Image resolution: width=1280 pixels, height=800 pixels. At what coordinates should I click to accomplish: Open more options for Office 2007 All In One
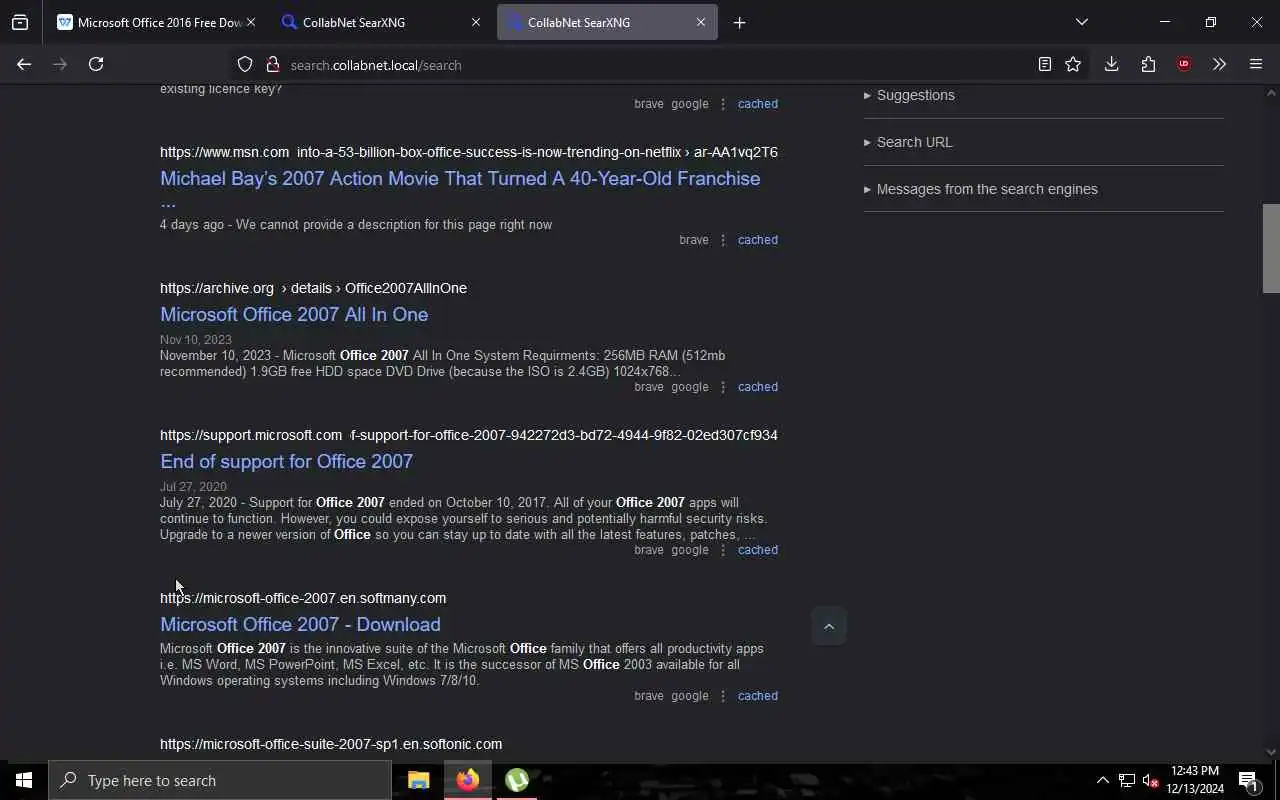(x=723, y=387)
